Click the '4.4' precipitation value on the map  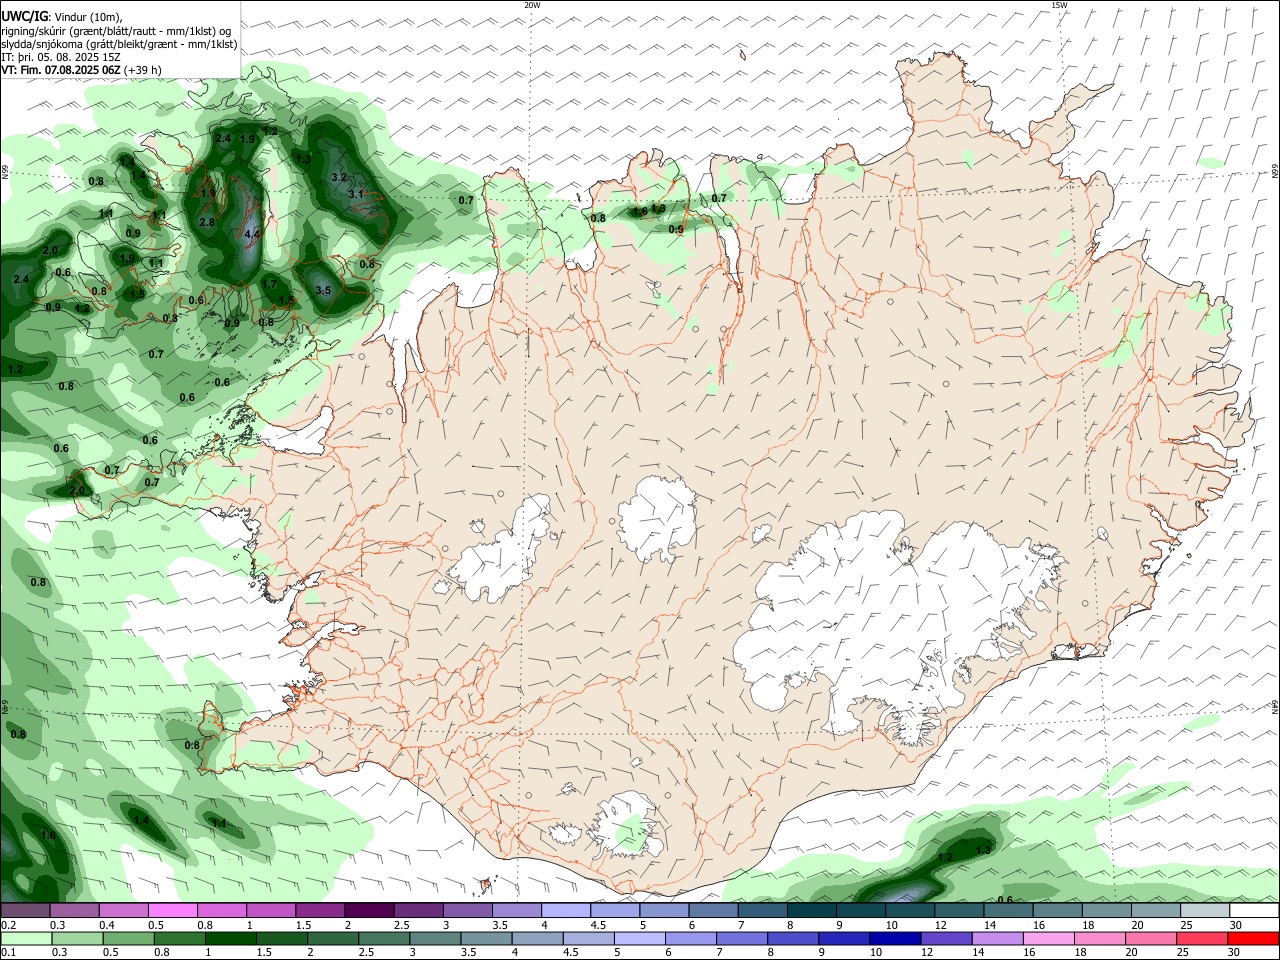click(x=252, y=234)
